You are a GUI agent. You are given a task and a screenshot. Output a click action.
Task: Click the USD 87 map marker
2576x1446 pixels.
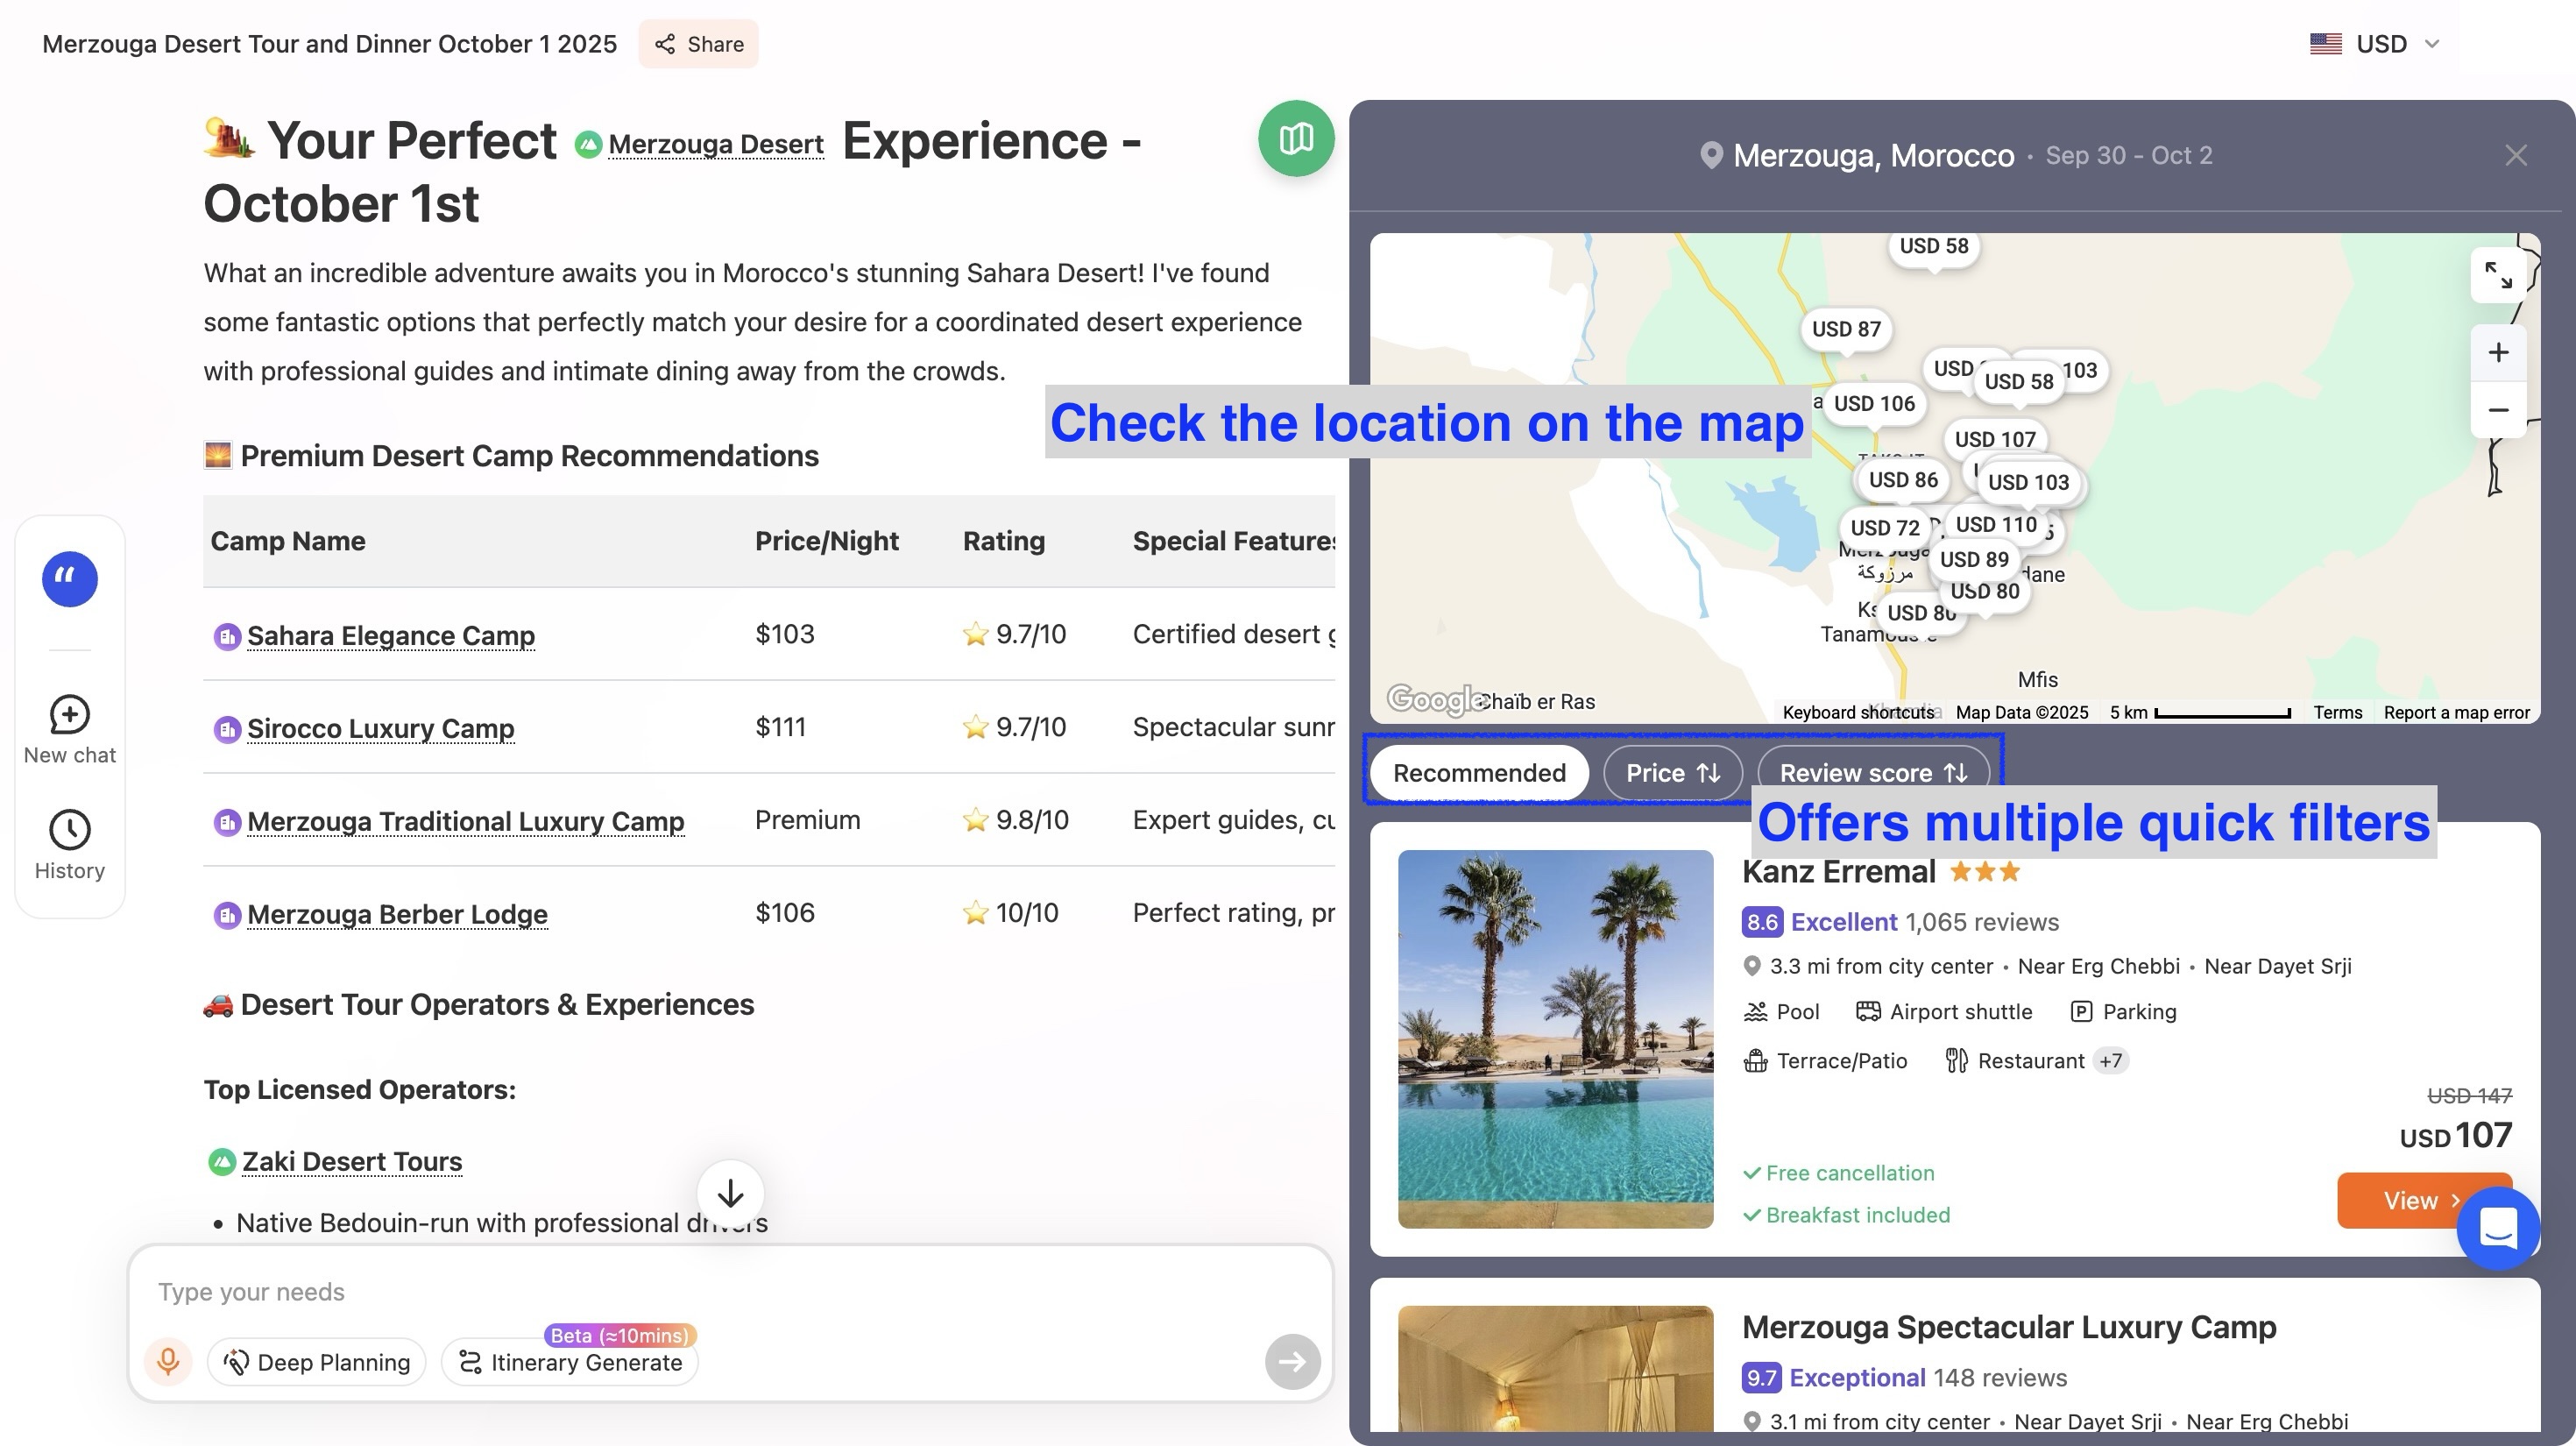pyautogui.click(x=1846, y=329)
